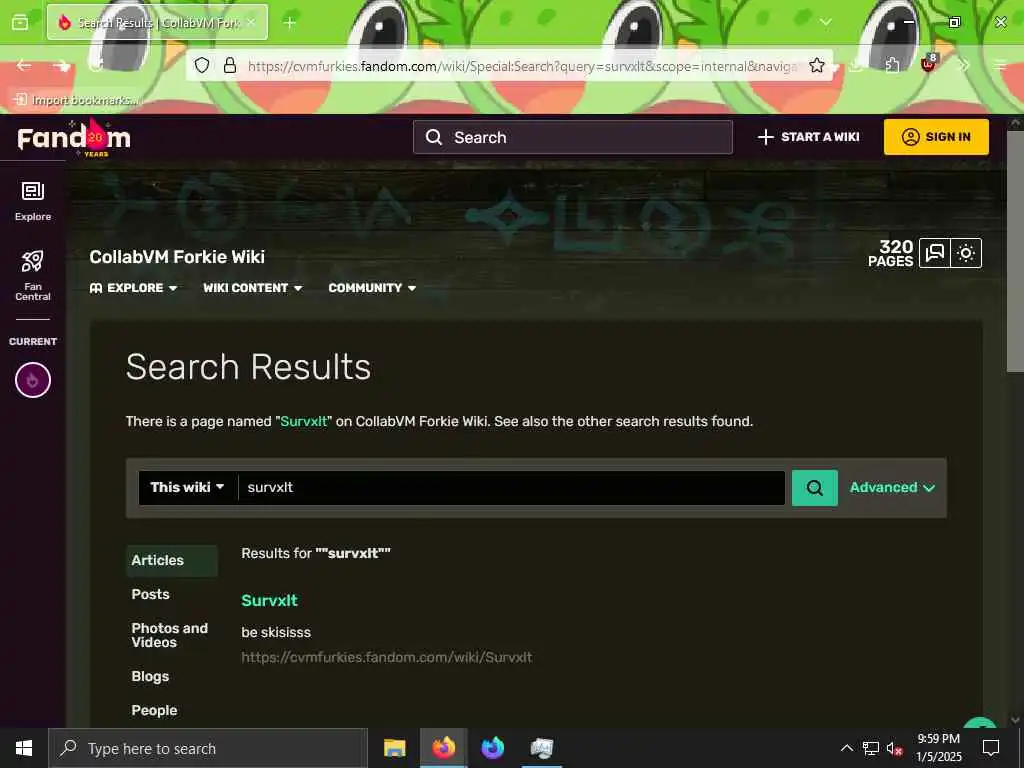The width and height of the screenshot is (1024, 768).
Task: Select the Articles results tab
Action: tap(171, 560)
